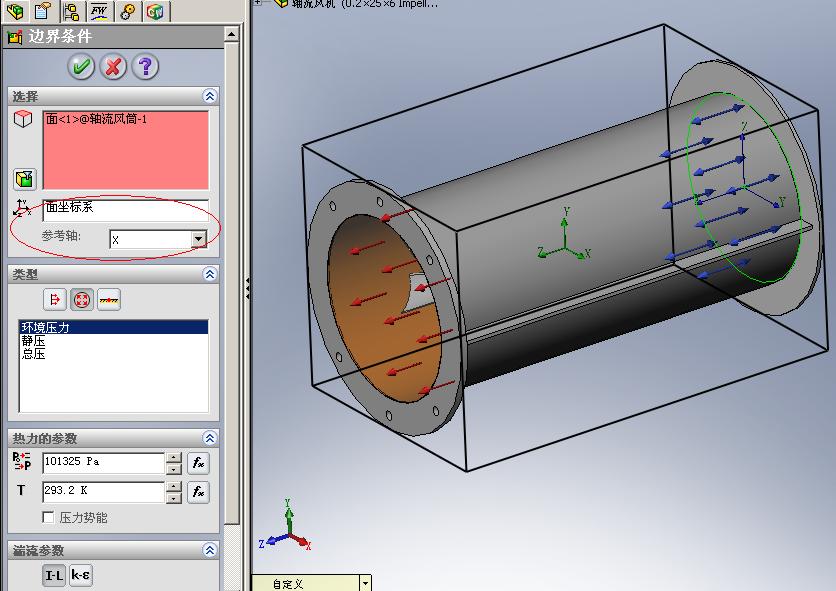This screenshot has height=591, width=836.
Task: Open the CW colored cube tab
Action: pyautogui.click(x=156, y=10)
